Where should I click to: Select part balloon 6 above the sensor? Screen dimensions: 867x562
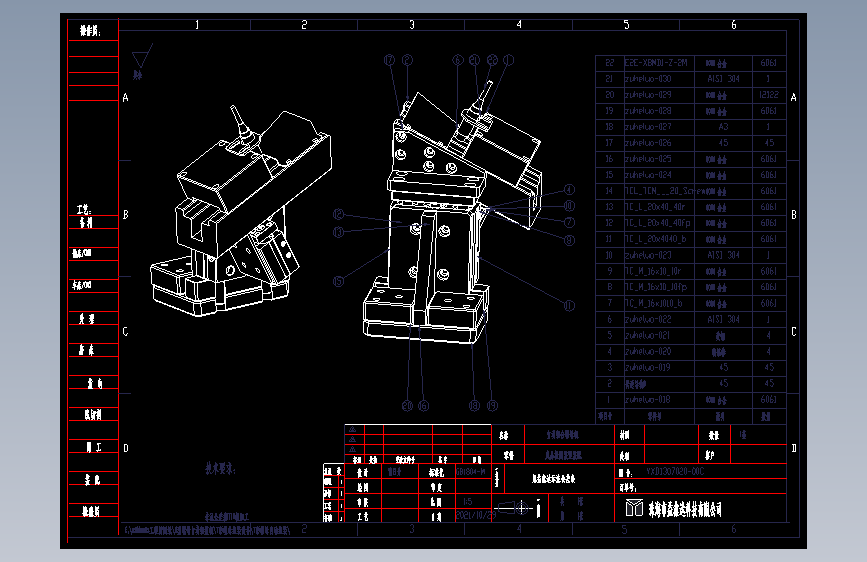pyautogui.click(x=457, y=60)
